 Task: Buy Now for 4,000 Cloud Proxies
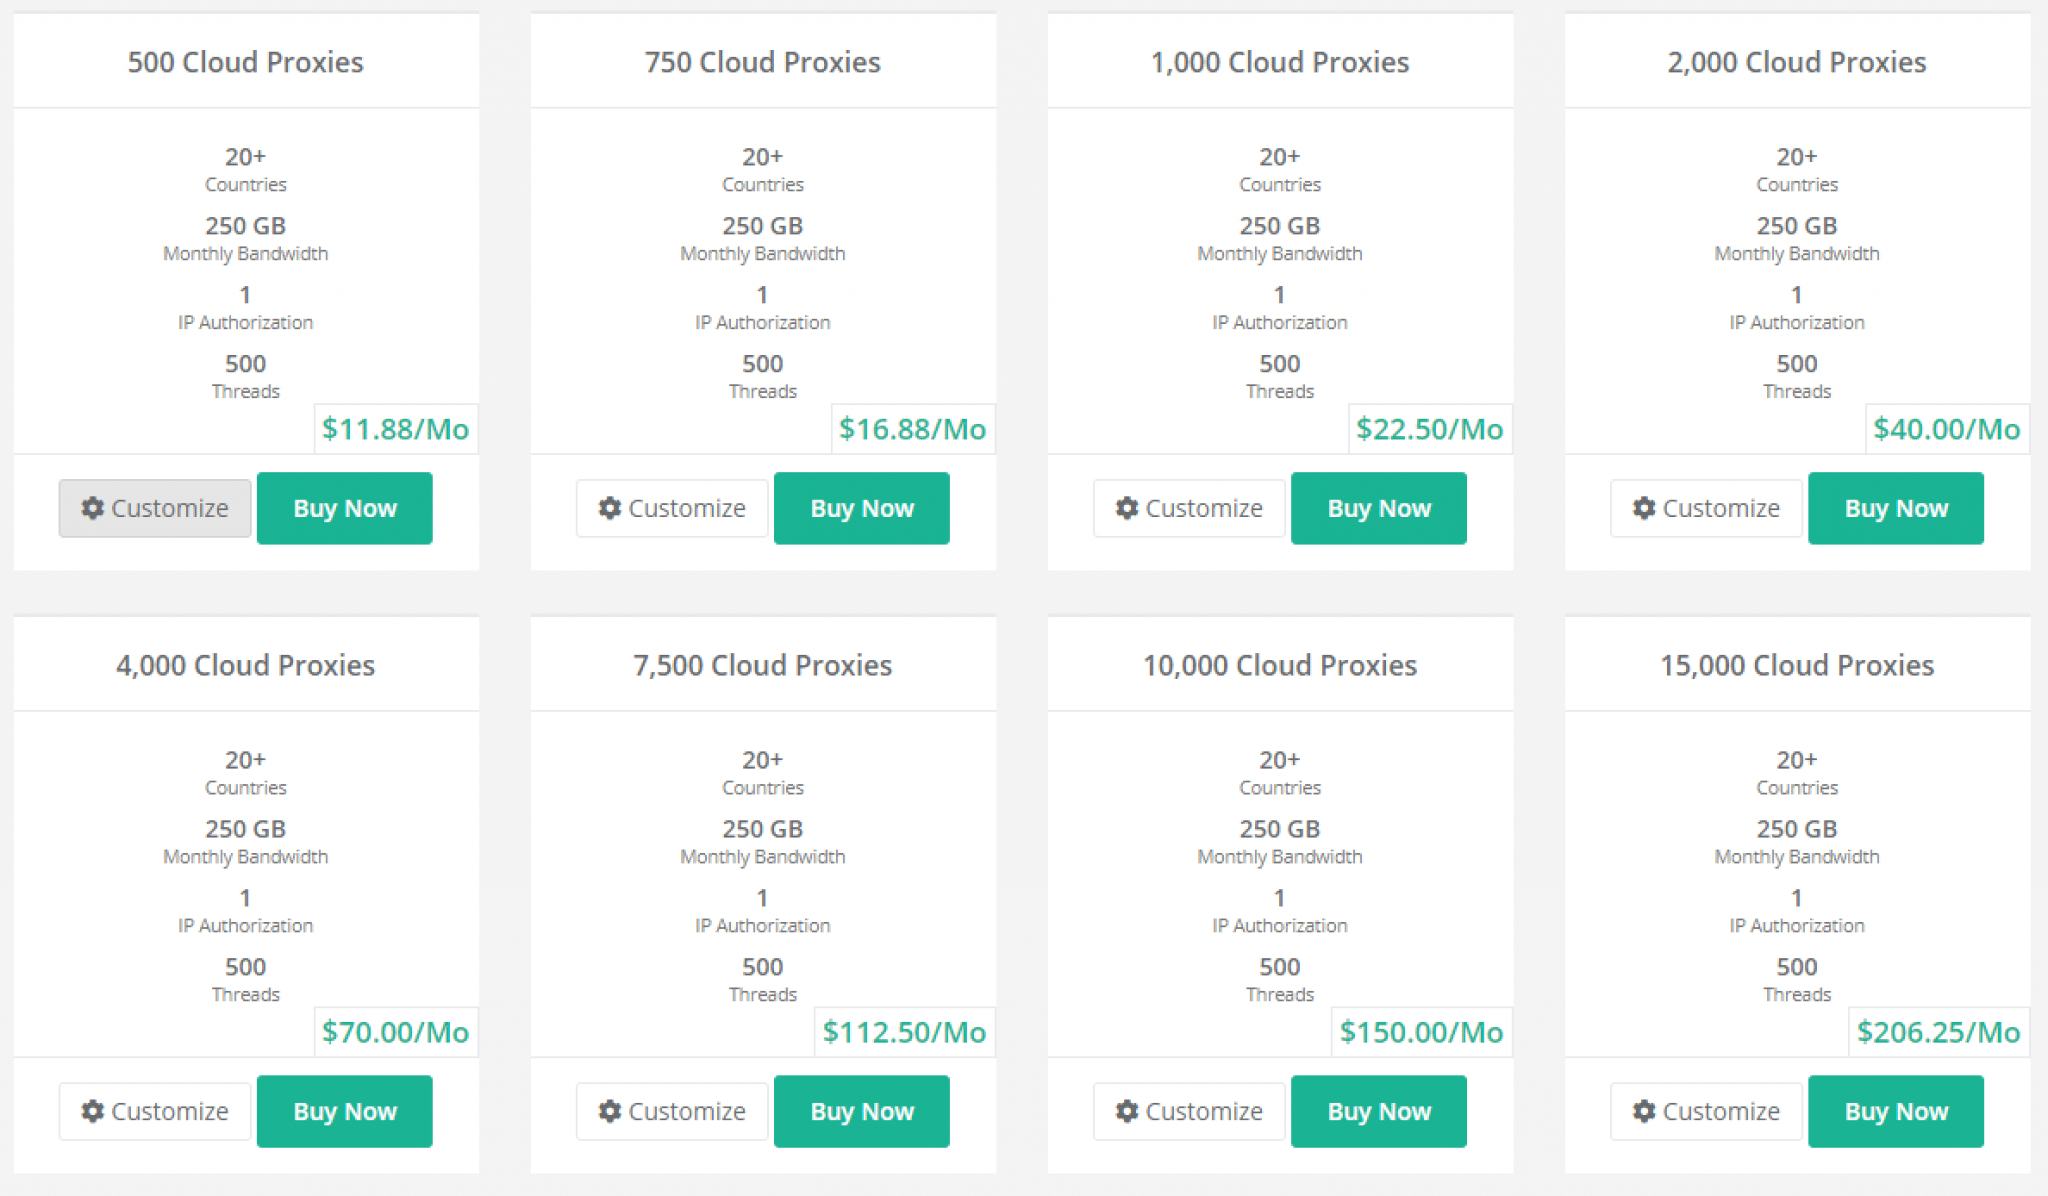tap(345, 1111)
